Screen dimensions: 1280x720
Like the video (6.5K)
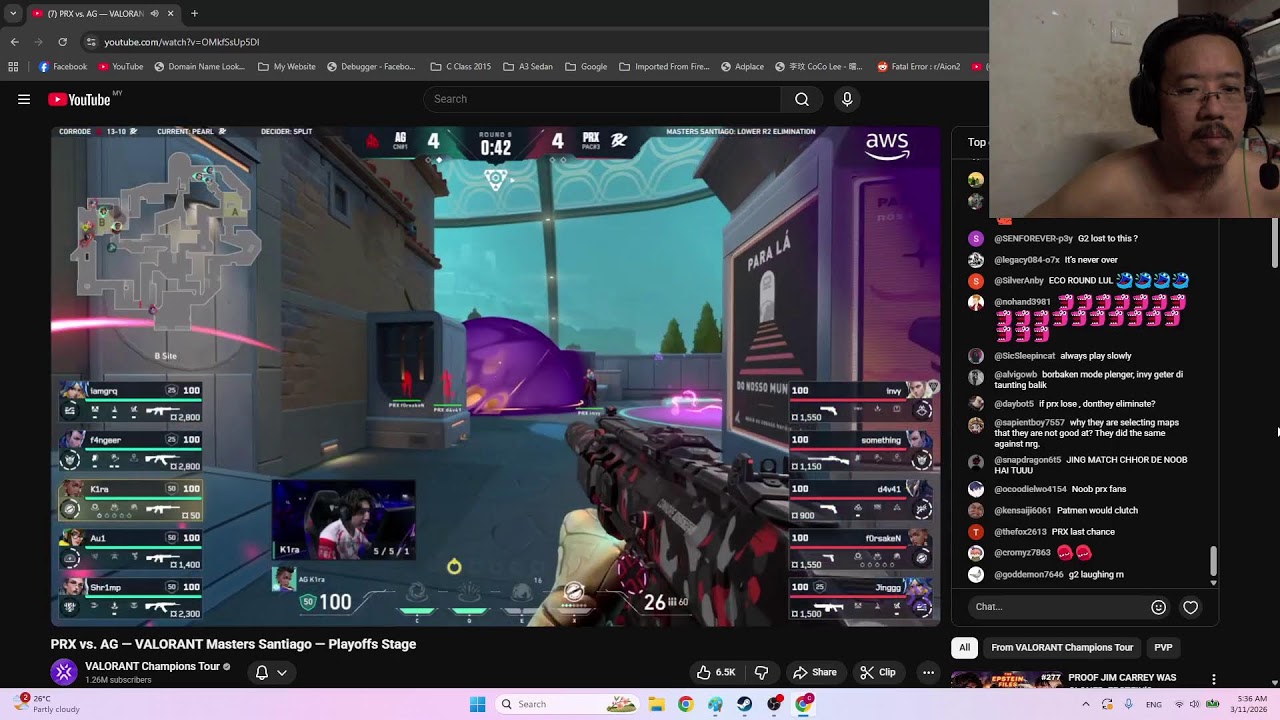point(716,672)
